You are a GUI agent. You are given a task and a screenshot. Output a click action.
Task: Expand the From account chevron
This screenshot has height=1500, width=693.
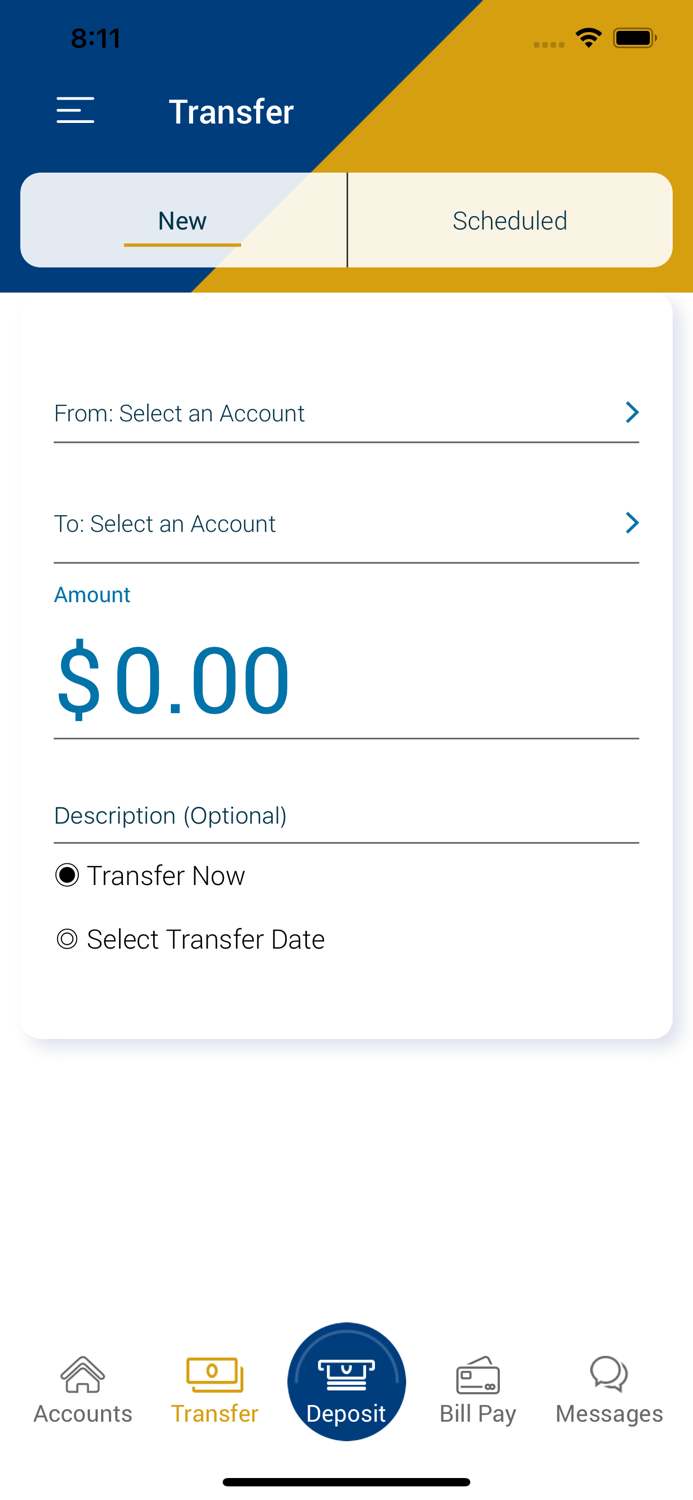(x=631, y=412)
